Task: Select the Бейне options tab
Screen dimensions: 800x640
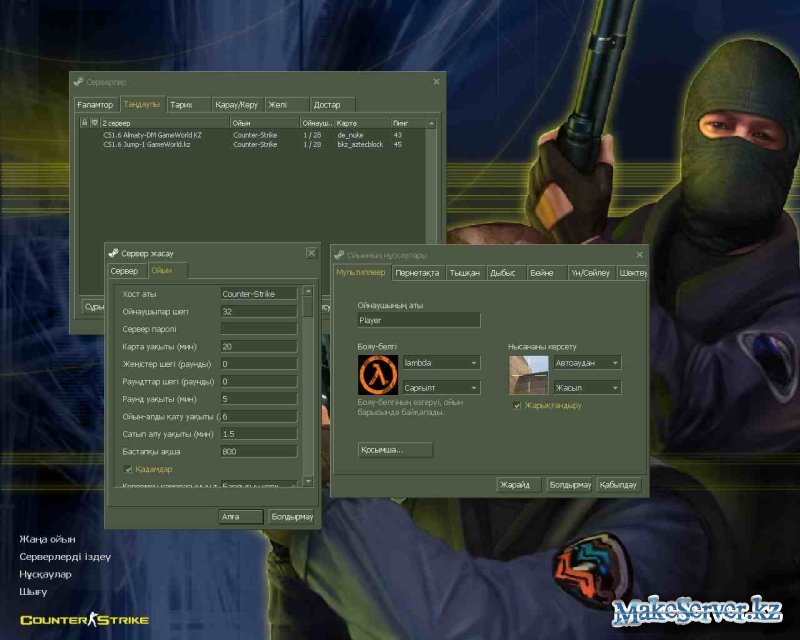Action: (546, 273)
